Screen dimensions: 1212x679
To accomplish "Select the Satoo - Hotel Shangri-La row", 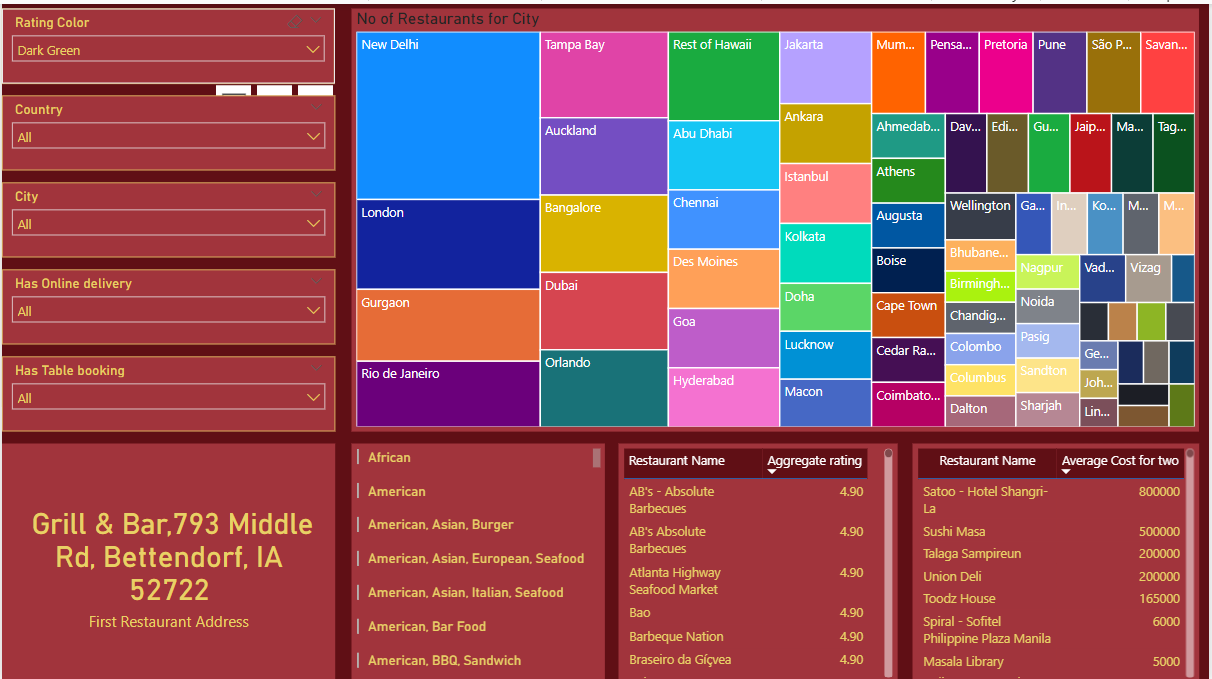I will (x=985, y=499).
